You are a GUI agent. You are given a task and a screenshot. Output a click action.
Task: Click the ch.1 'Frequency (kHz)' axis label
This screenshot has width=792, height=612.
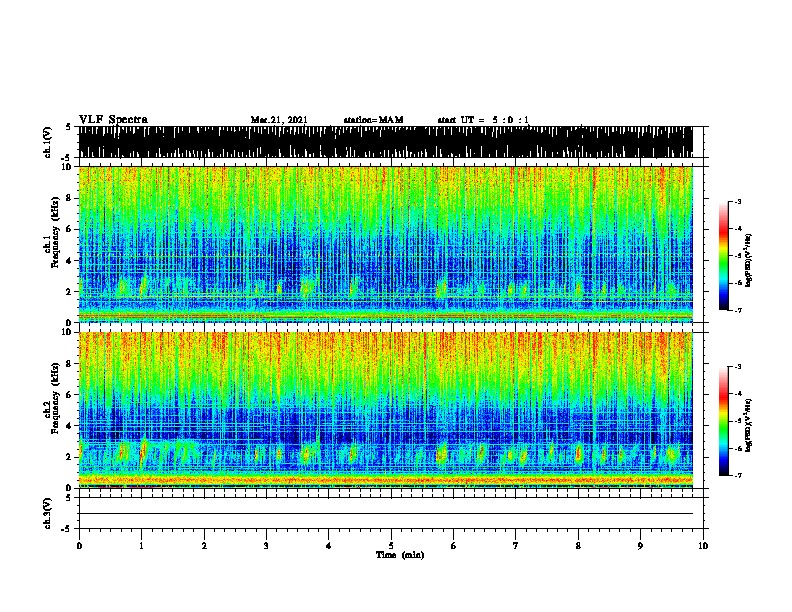coord(55,232)
